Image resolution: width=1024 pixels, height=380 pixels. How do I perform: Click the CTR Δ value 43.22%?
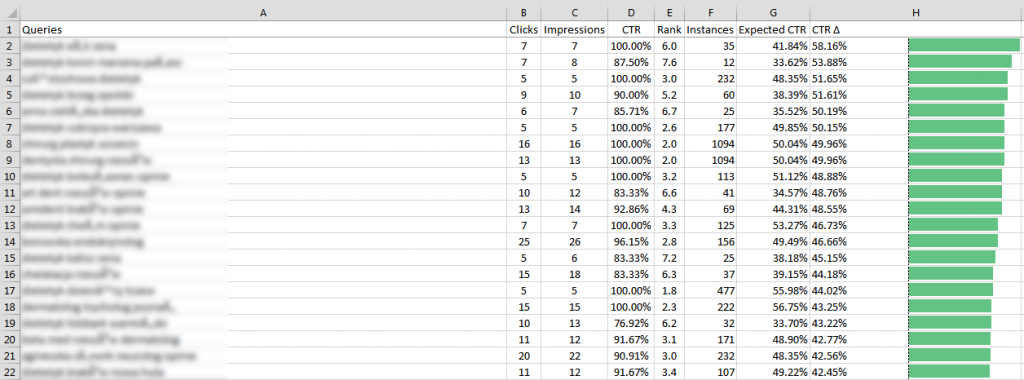[x=829, y=323]
